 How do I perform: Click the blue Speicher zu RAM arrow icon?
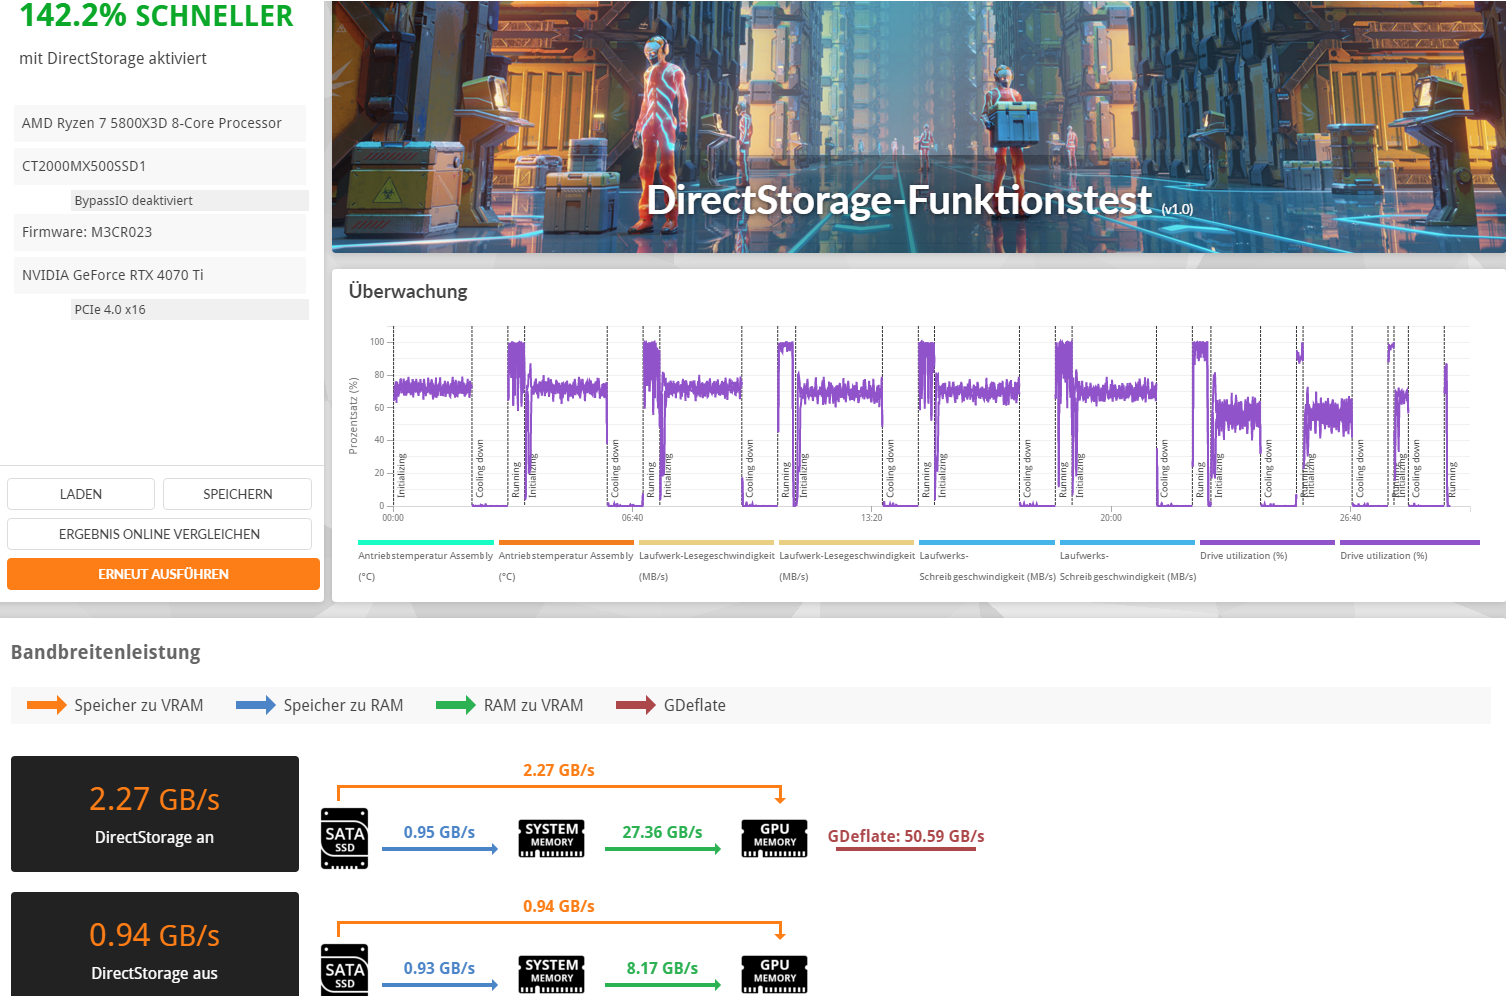coord(256,705)
